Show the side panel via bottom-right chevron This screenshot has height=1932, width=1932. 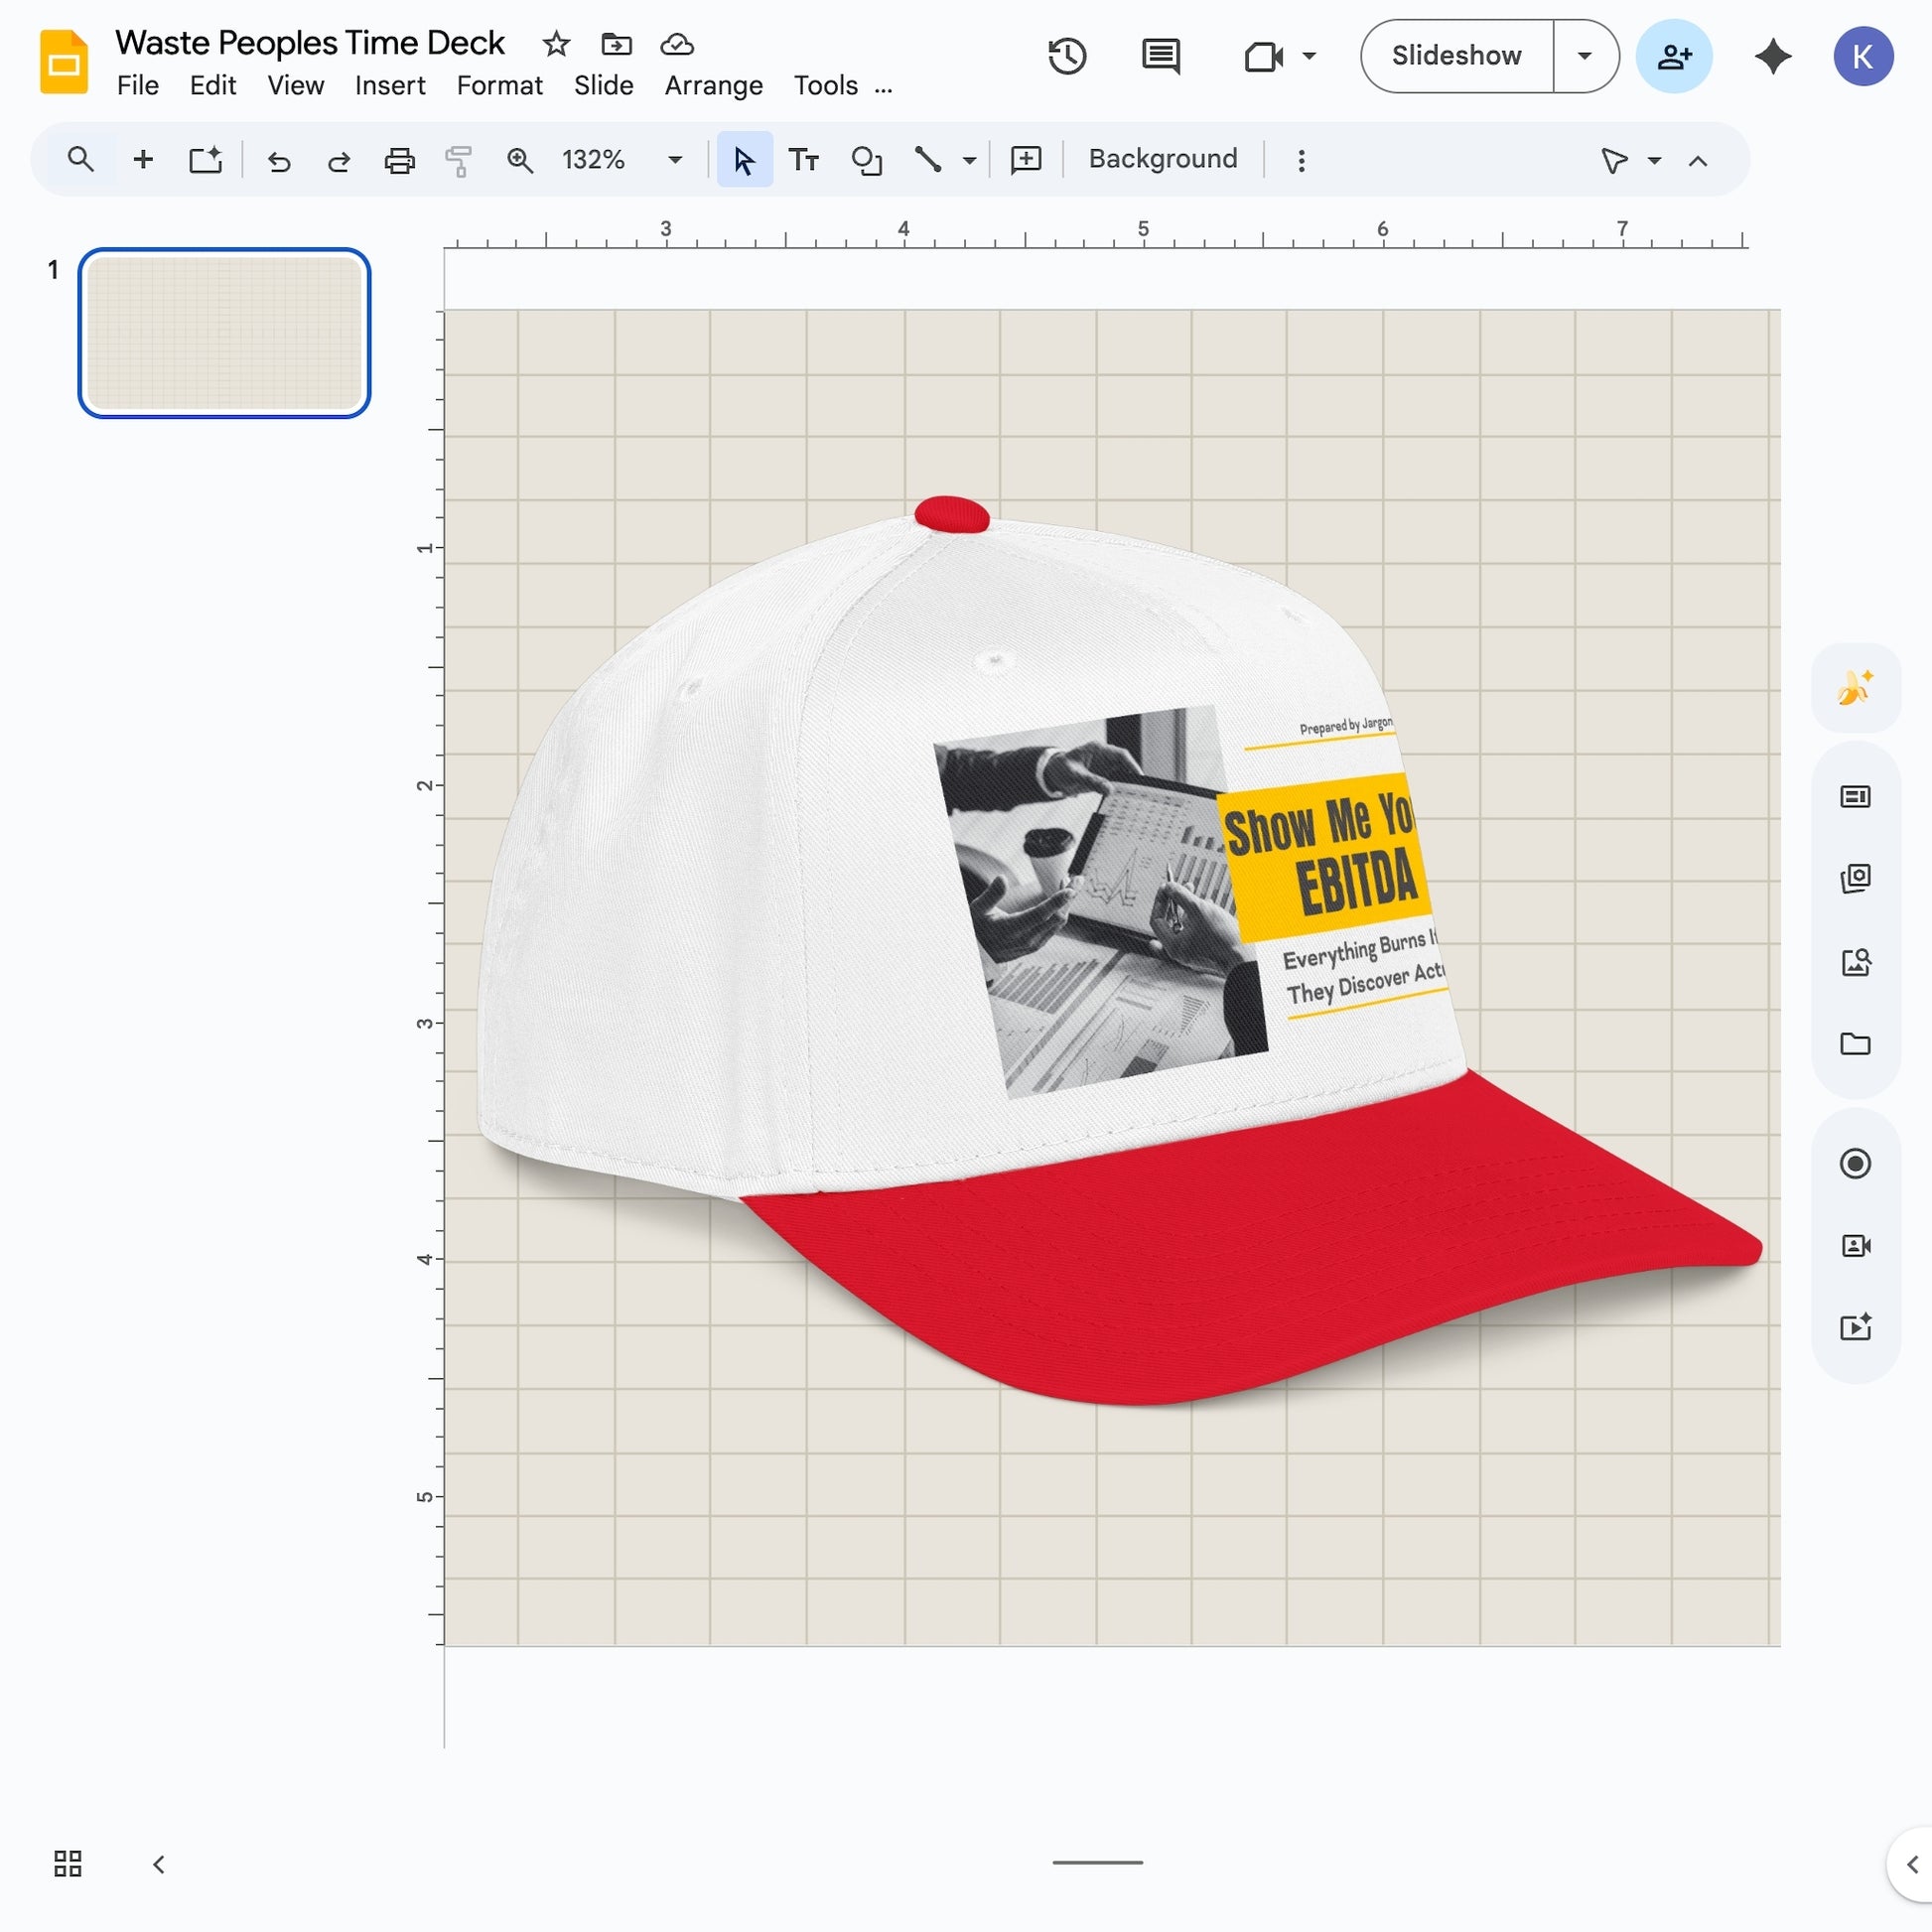click(x=1911, y=1864)
